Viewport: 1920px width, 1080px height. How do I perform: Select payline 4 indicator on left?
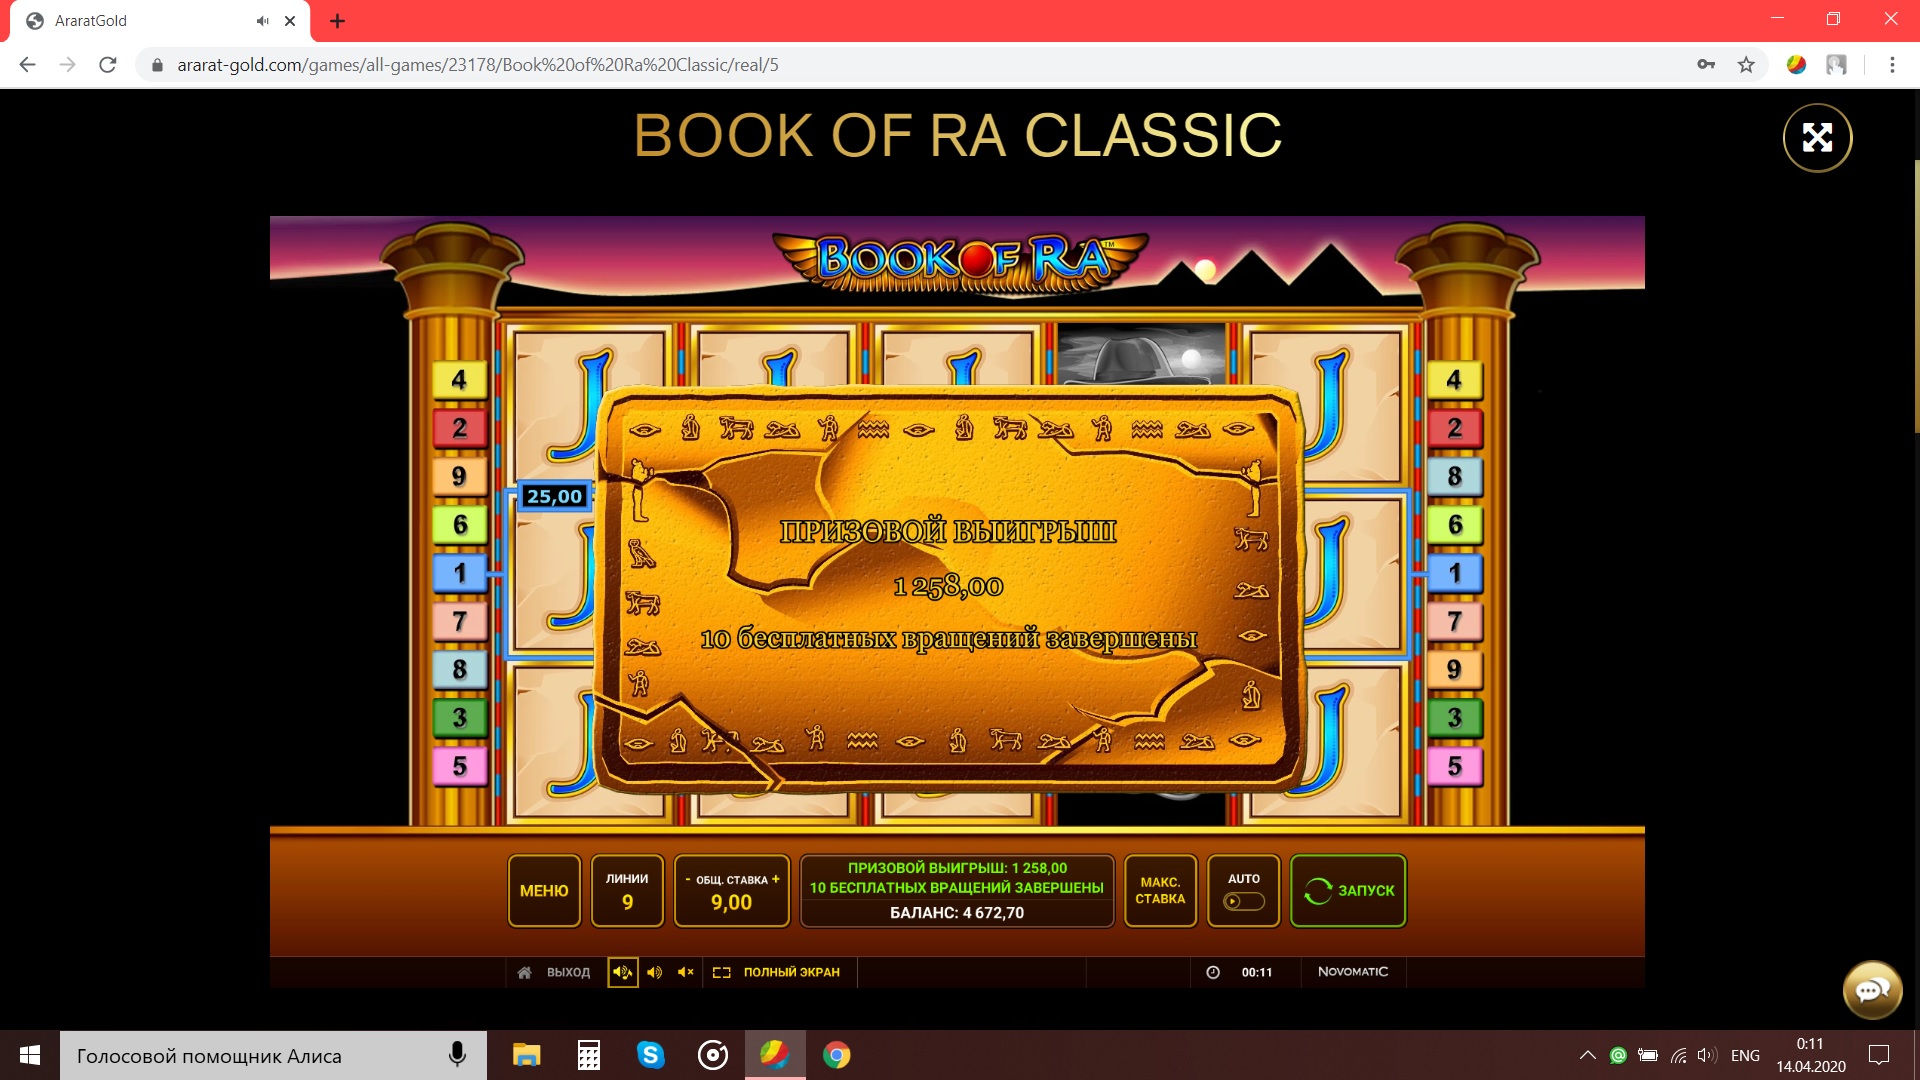[459, 380]
